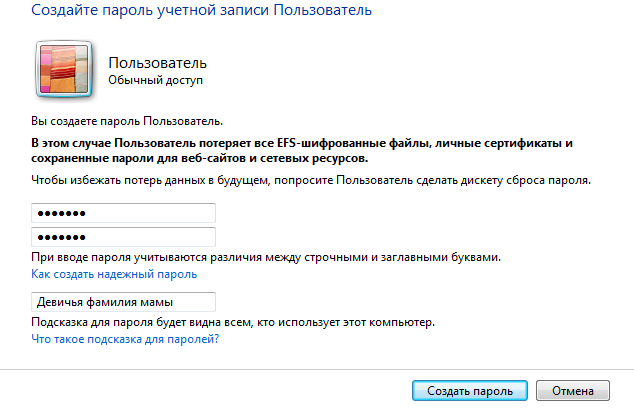
Task: Focus the new password field
Action: pos(123,213)
